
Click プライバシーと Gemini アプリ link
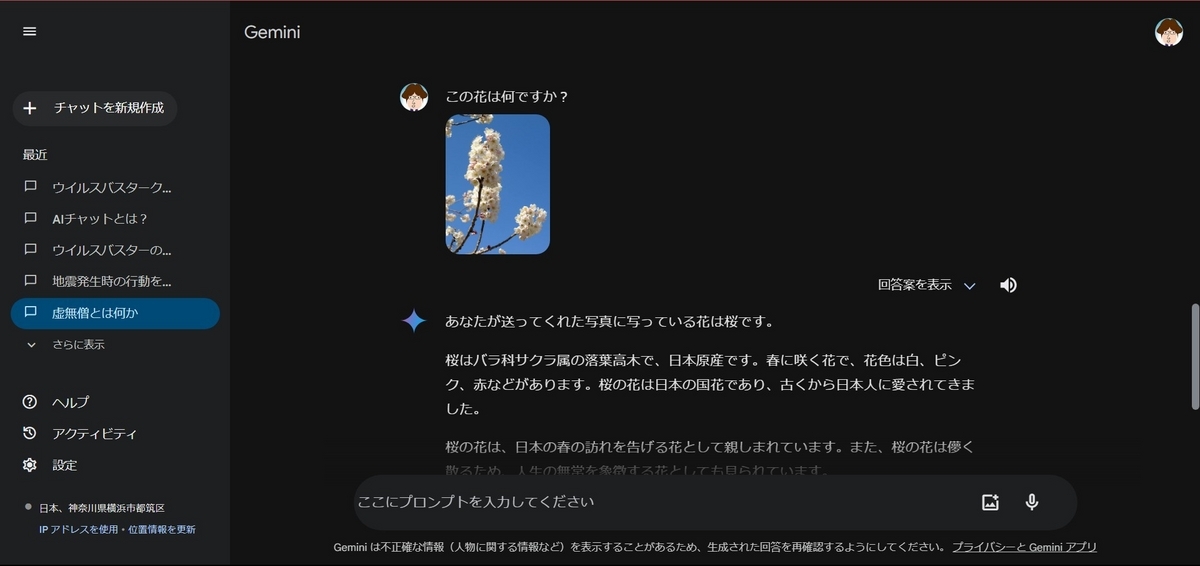click(x=1024, y=547)
